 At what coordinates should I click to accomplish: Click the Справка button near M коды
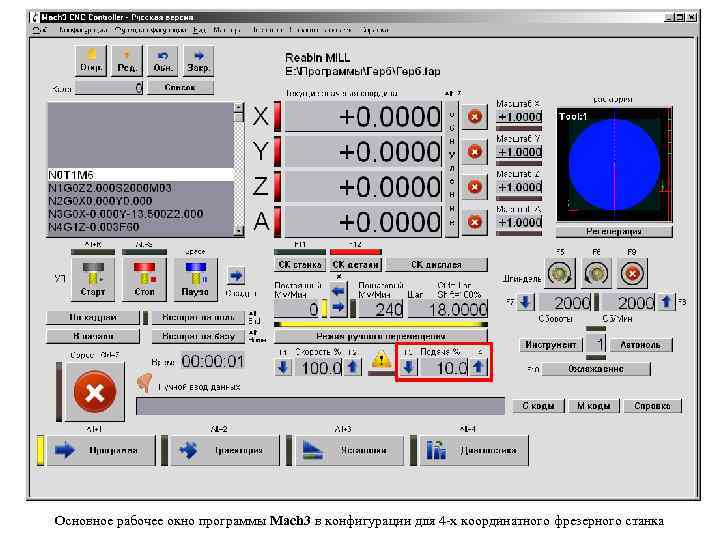click(x=652, y=406)
